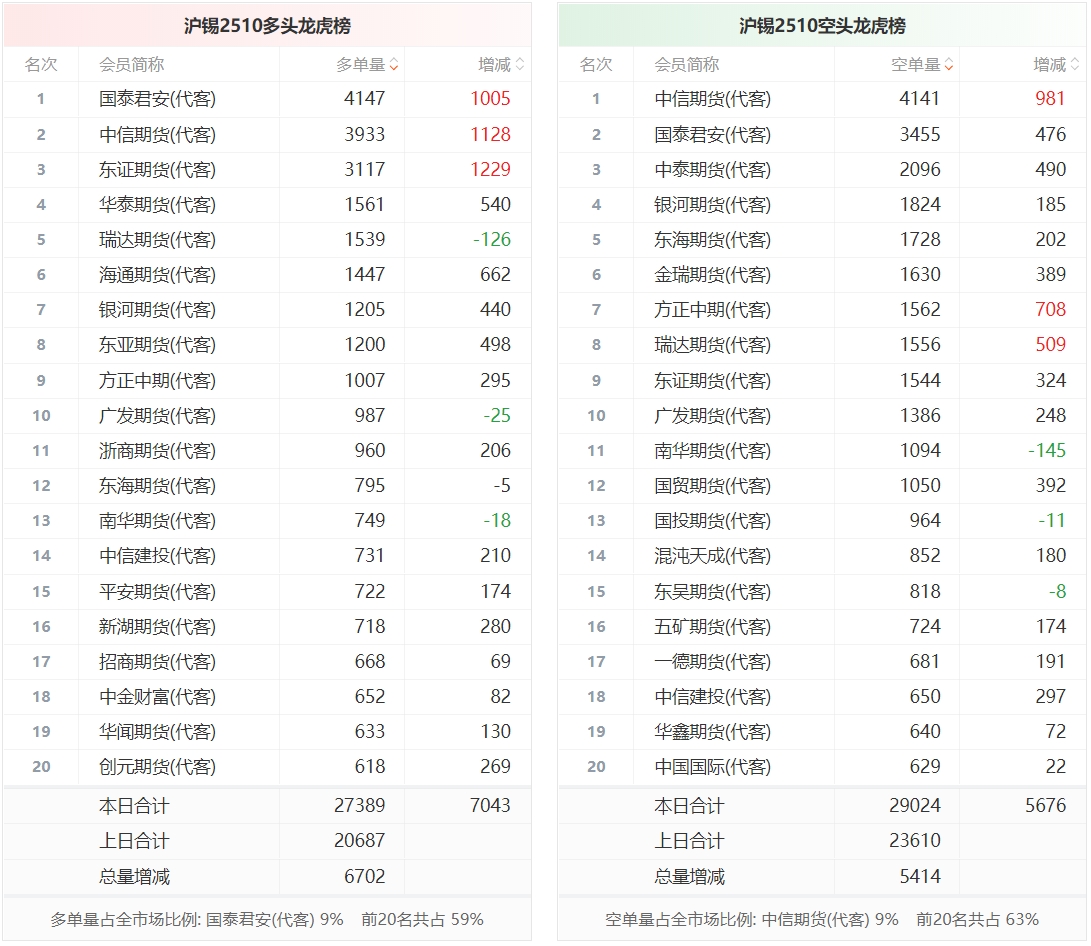The height and width of the screenshot is (946, 1091).
Task: Select 国投期货(代客) row name
Action: click(712, 520)
